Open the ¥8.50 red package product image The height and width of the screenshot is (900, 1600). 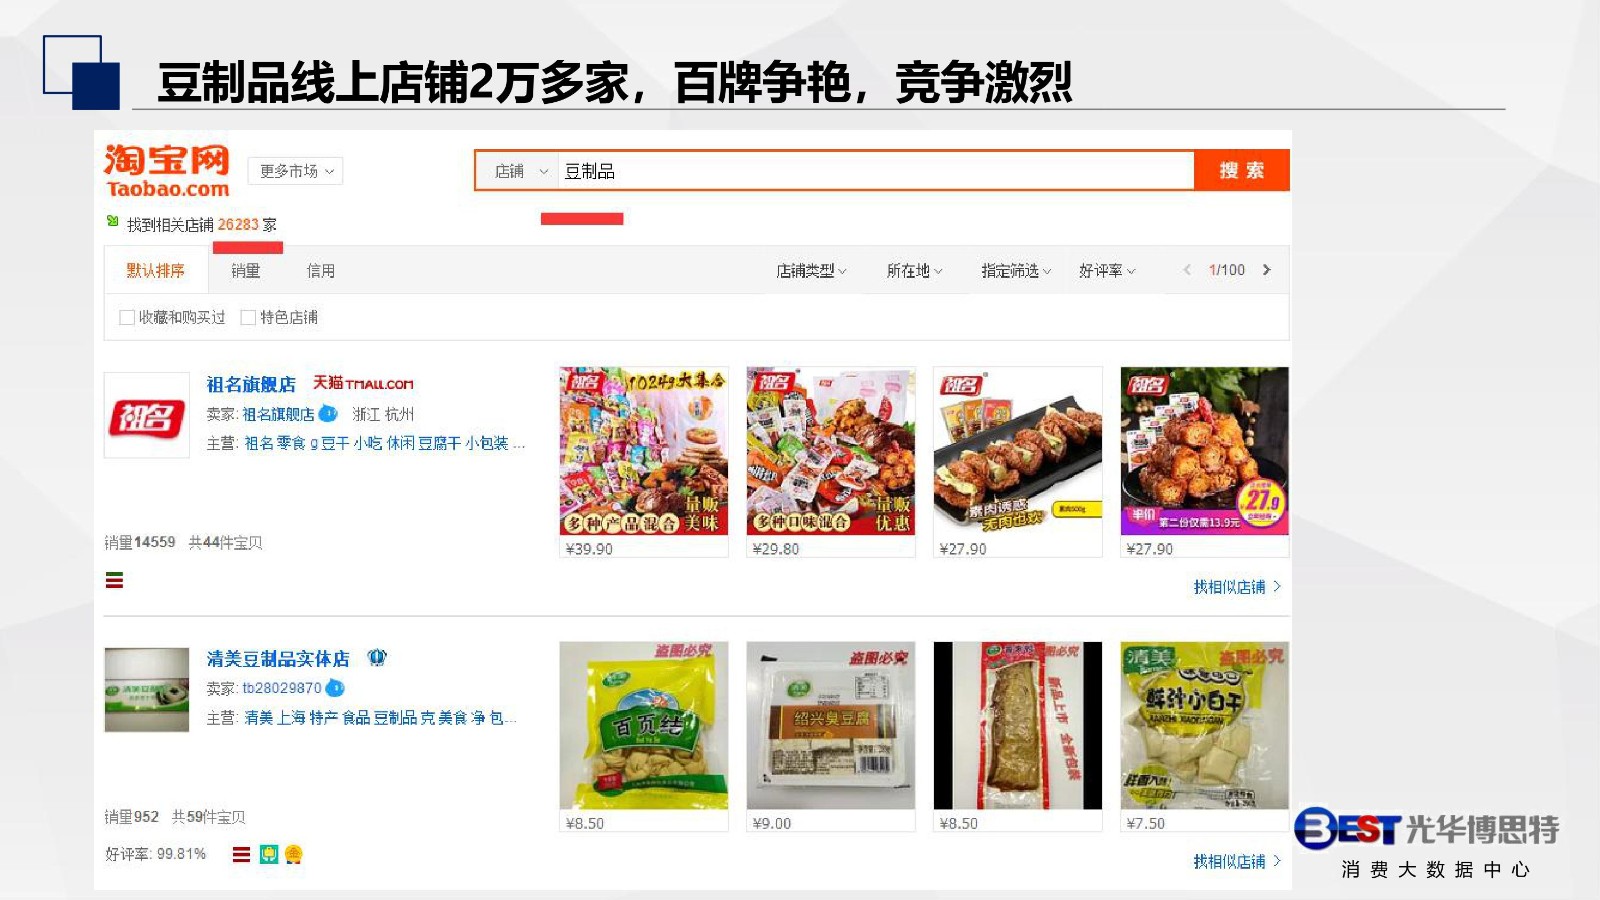pyautogui.click(x=1018, y=726)
